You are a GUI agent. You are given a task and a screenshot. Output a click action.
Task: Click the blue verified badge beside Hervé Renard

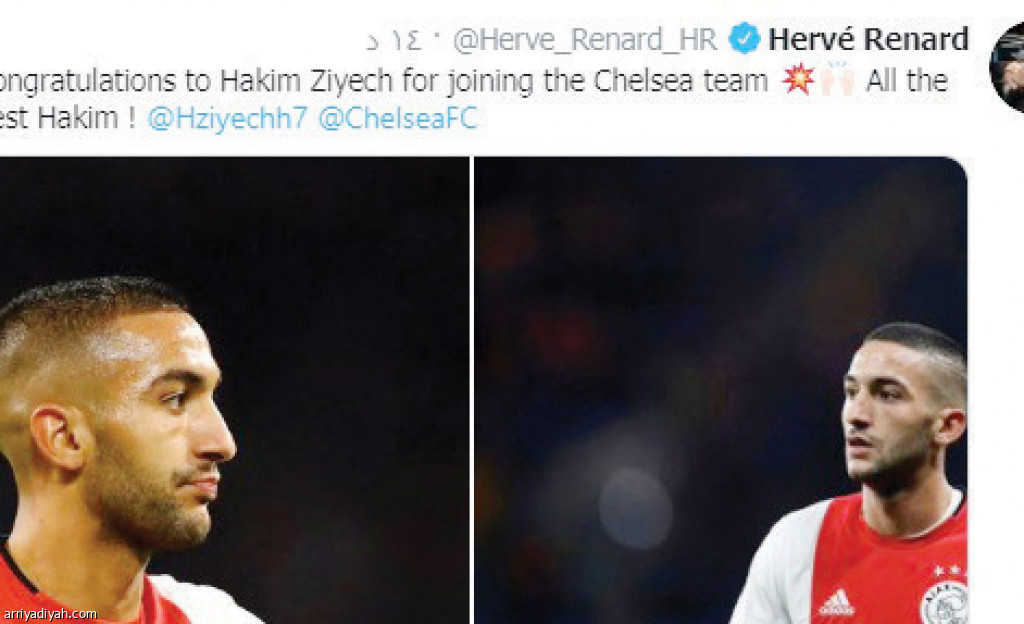click(744, 39)
